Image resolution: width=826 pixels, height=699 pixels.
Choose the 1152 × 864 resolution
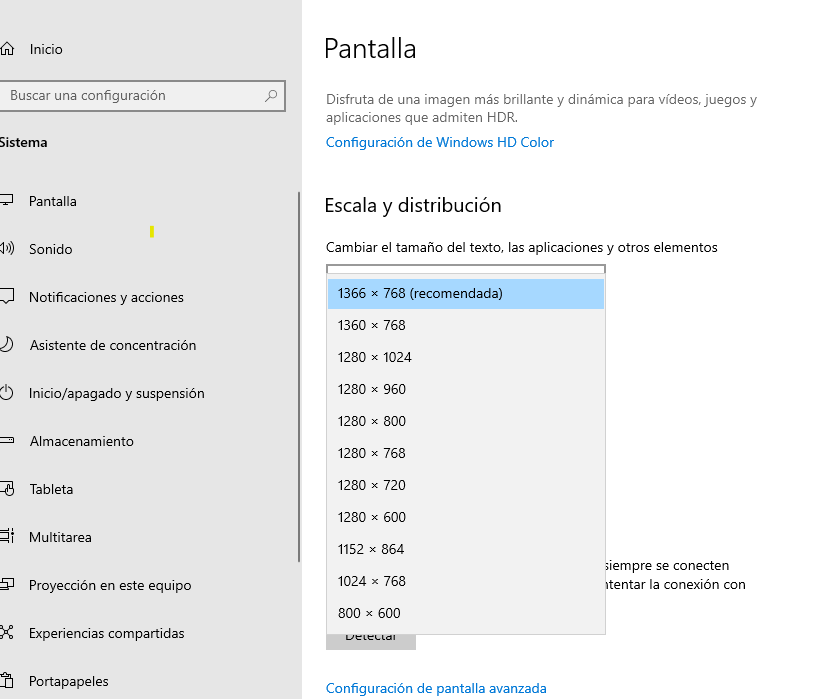pos(466,549)
